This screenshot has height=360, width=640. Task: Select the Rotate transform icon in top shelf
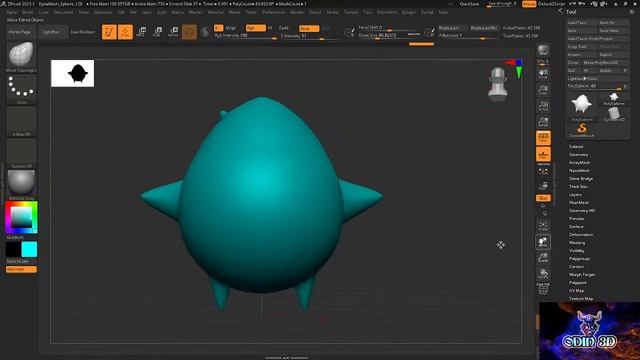[173, 32]
